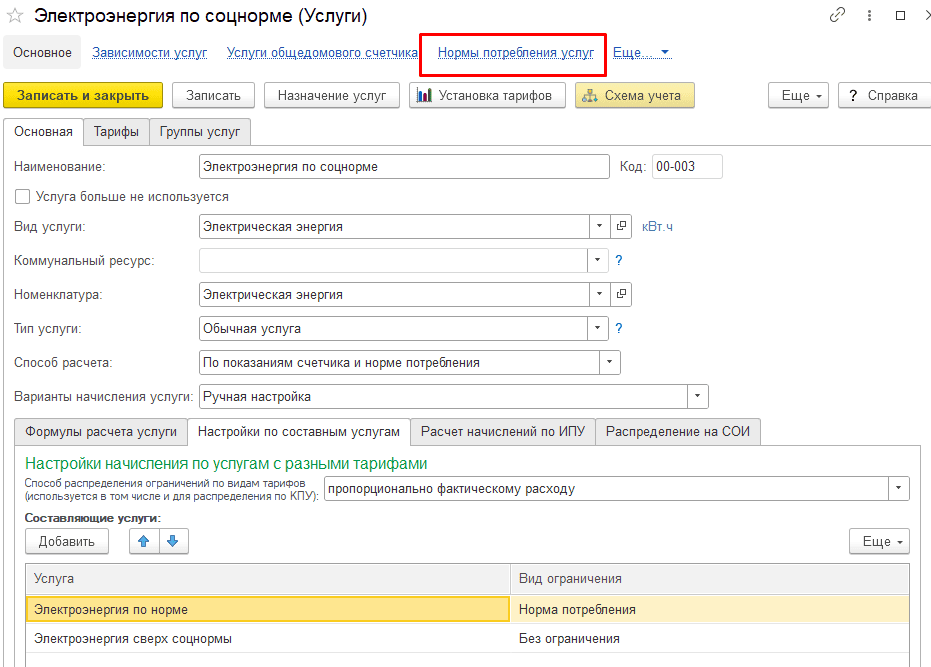Show help for Коммунальный ресурс field
Viewport: 931px width, 667px height.
tap(619, 260)
